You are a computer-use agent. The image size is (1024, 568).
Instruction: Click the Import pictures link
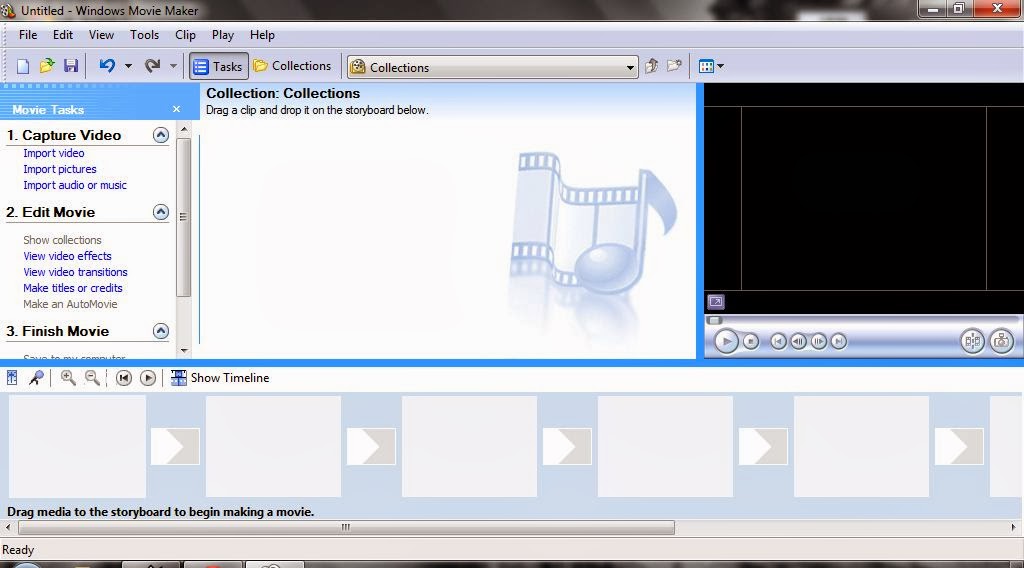(x=60, y=169)
